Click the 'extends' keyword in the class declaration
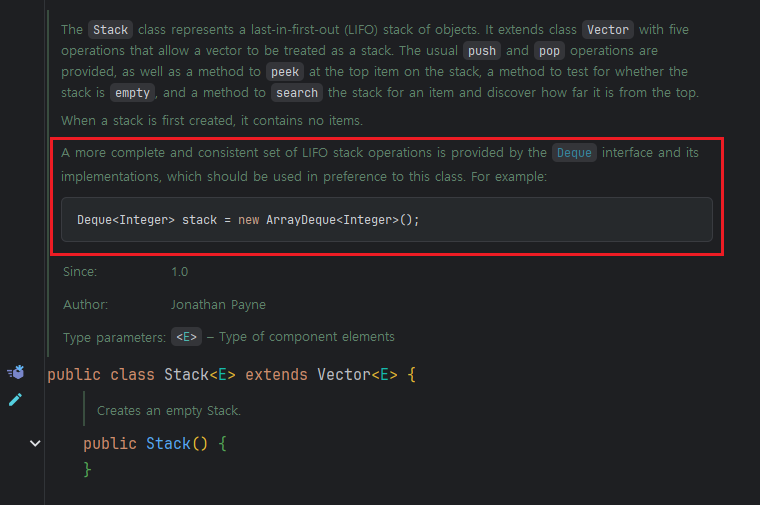The height and width of the screenshot is (505, 760). (x=277, y=375)
